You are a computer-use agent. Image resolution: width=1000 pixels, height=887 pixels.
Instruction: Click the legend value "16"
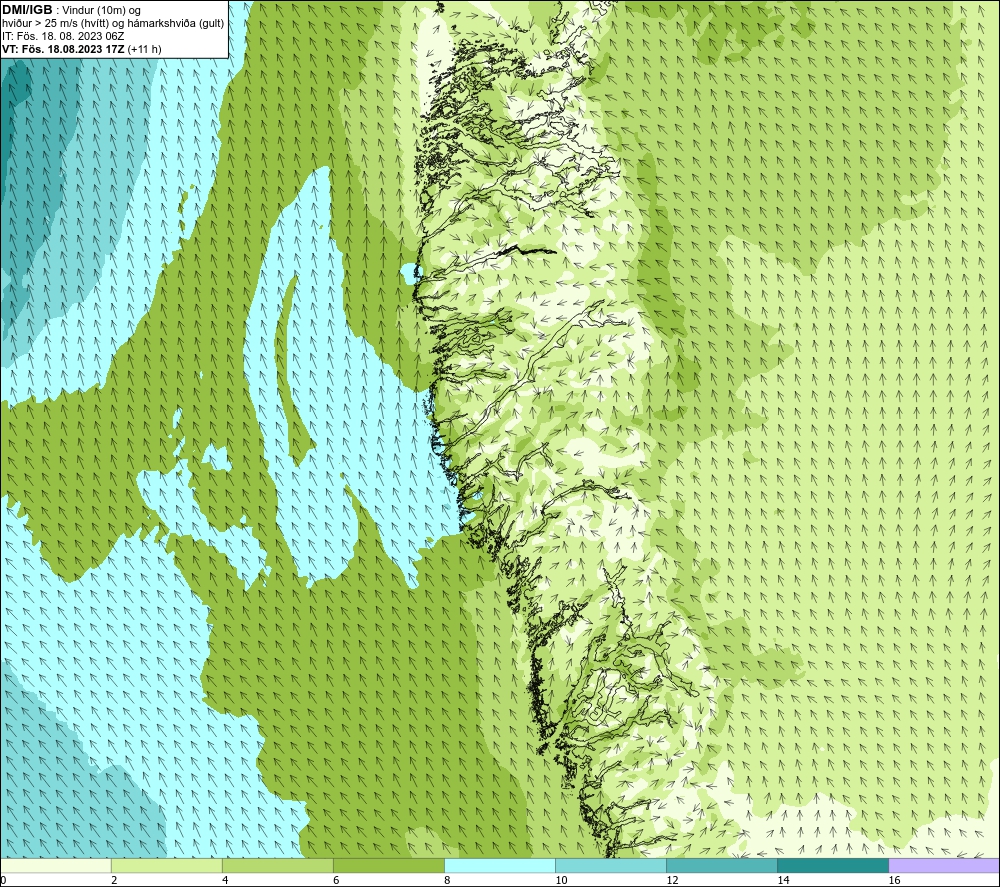coord(894,880)
